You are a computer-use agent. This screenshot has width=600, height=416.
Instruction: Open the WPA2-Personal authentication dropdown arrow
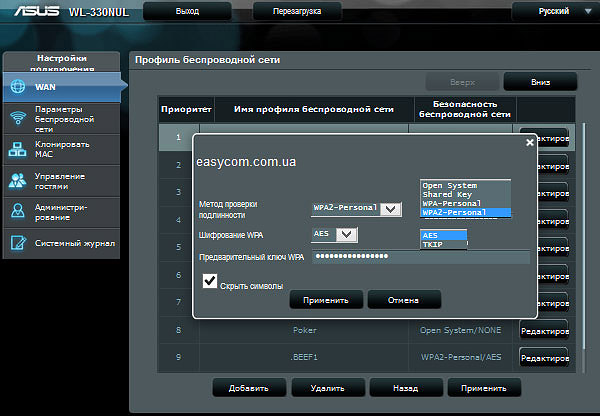point(391,209)
